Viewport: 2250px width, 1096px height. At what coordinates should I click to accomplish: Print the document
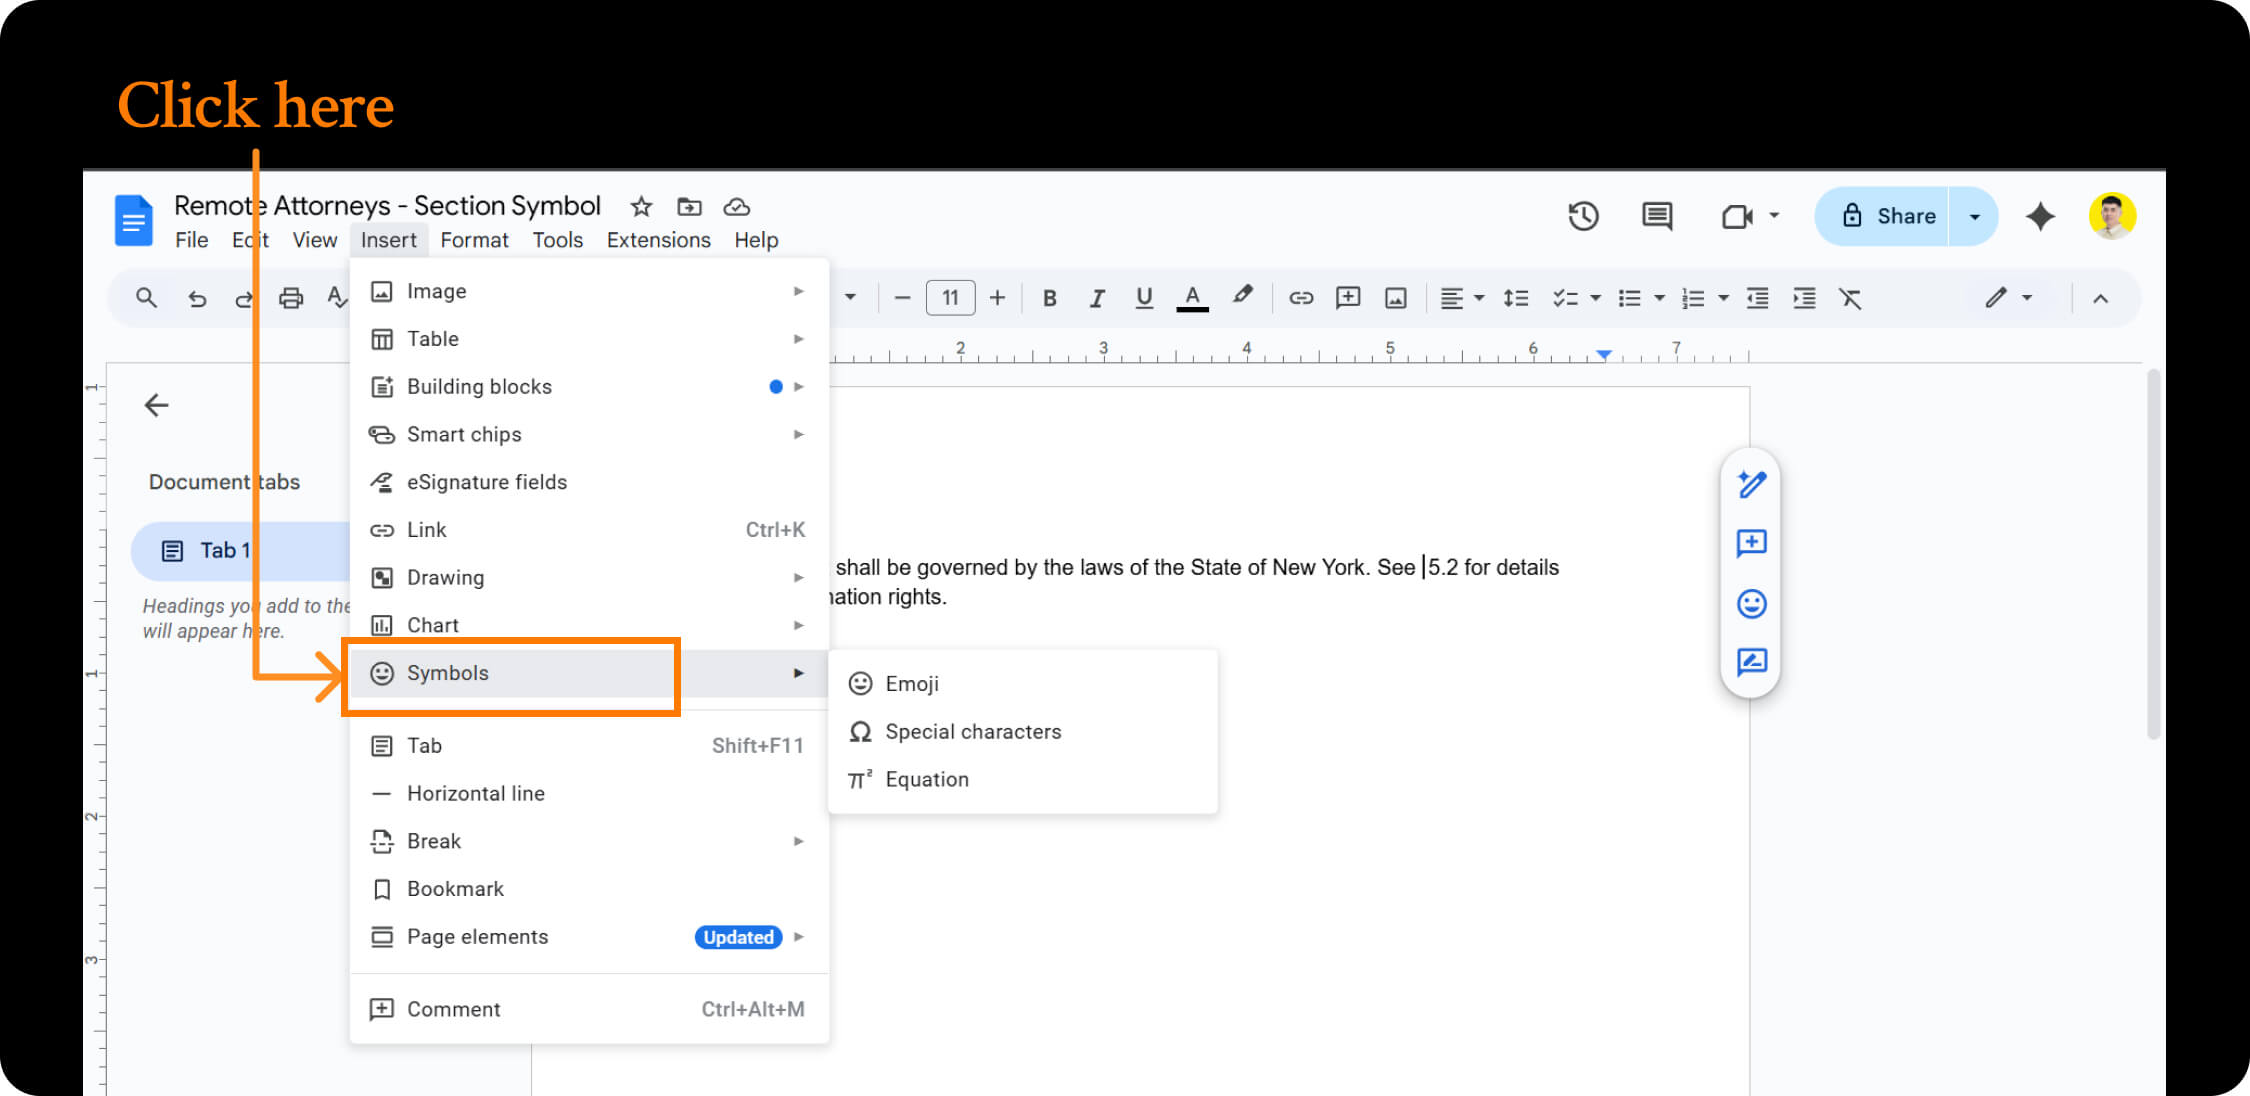(x=291, y=298)
